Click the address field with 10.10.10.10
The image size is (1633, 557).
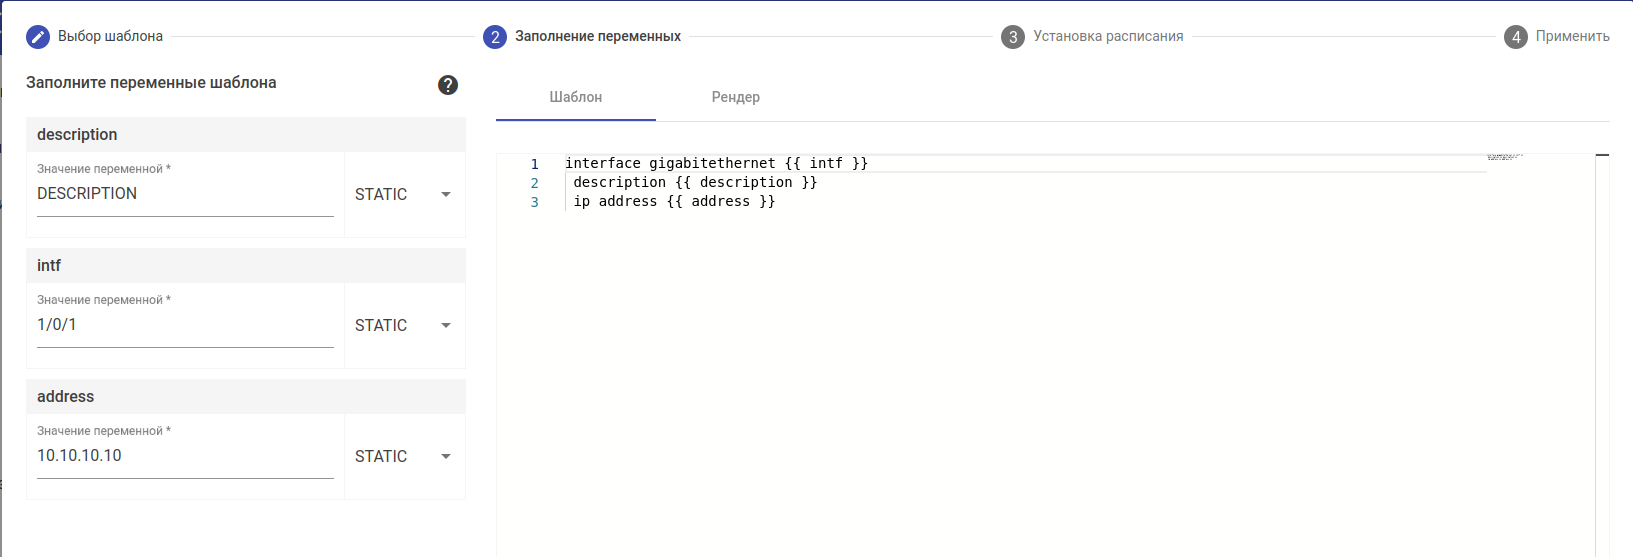point(185,456)
